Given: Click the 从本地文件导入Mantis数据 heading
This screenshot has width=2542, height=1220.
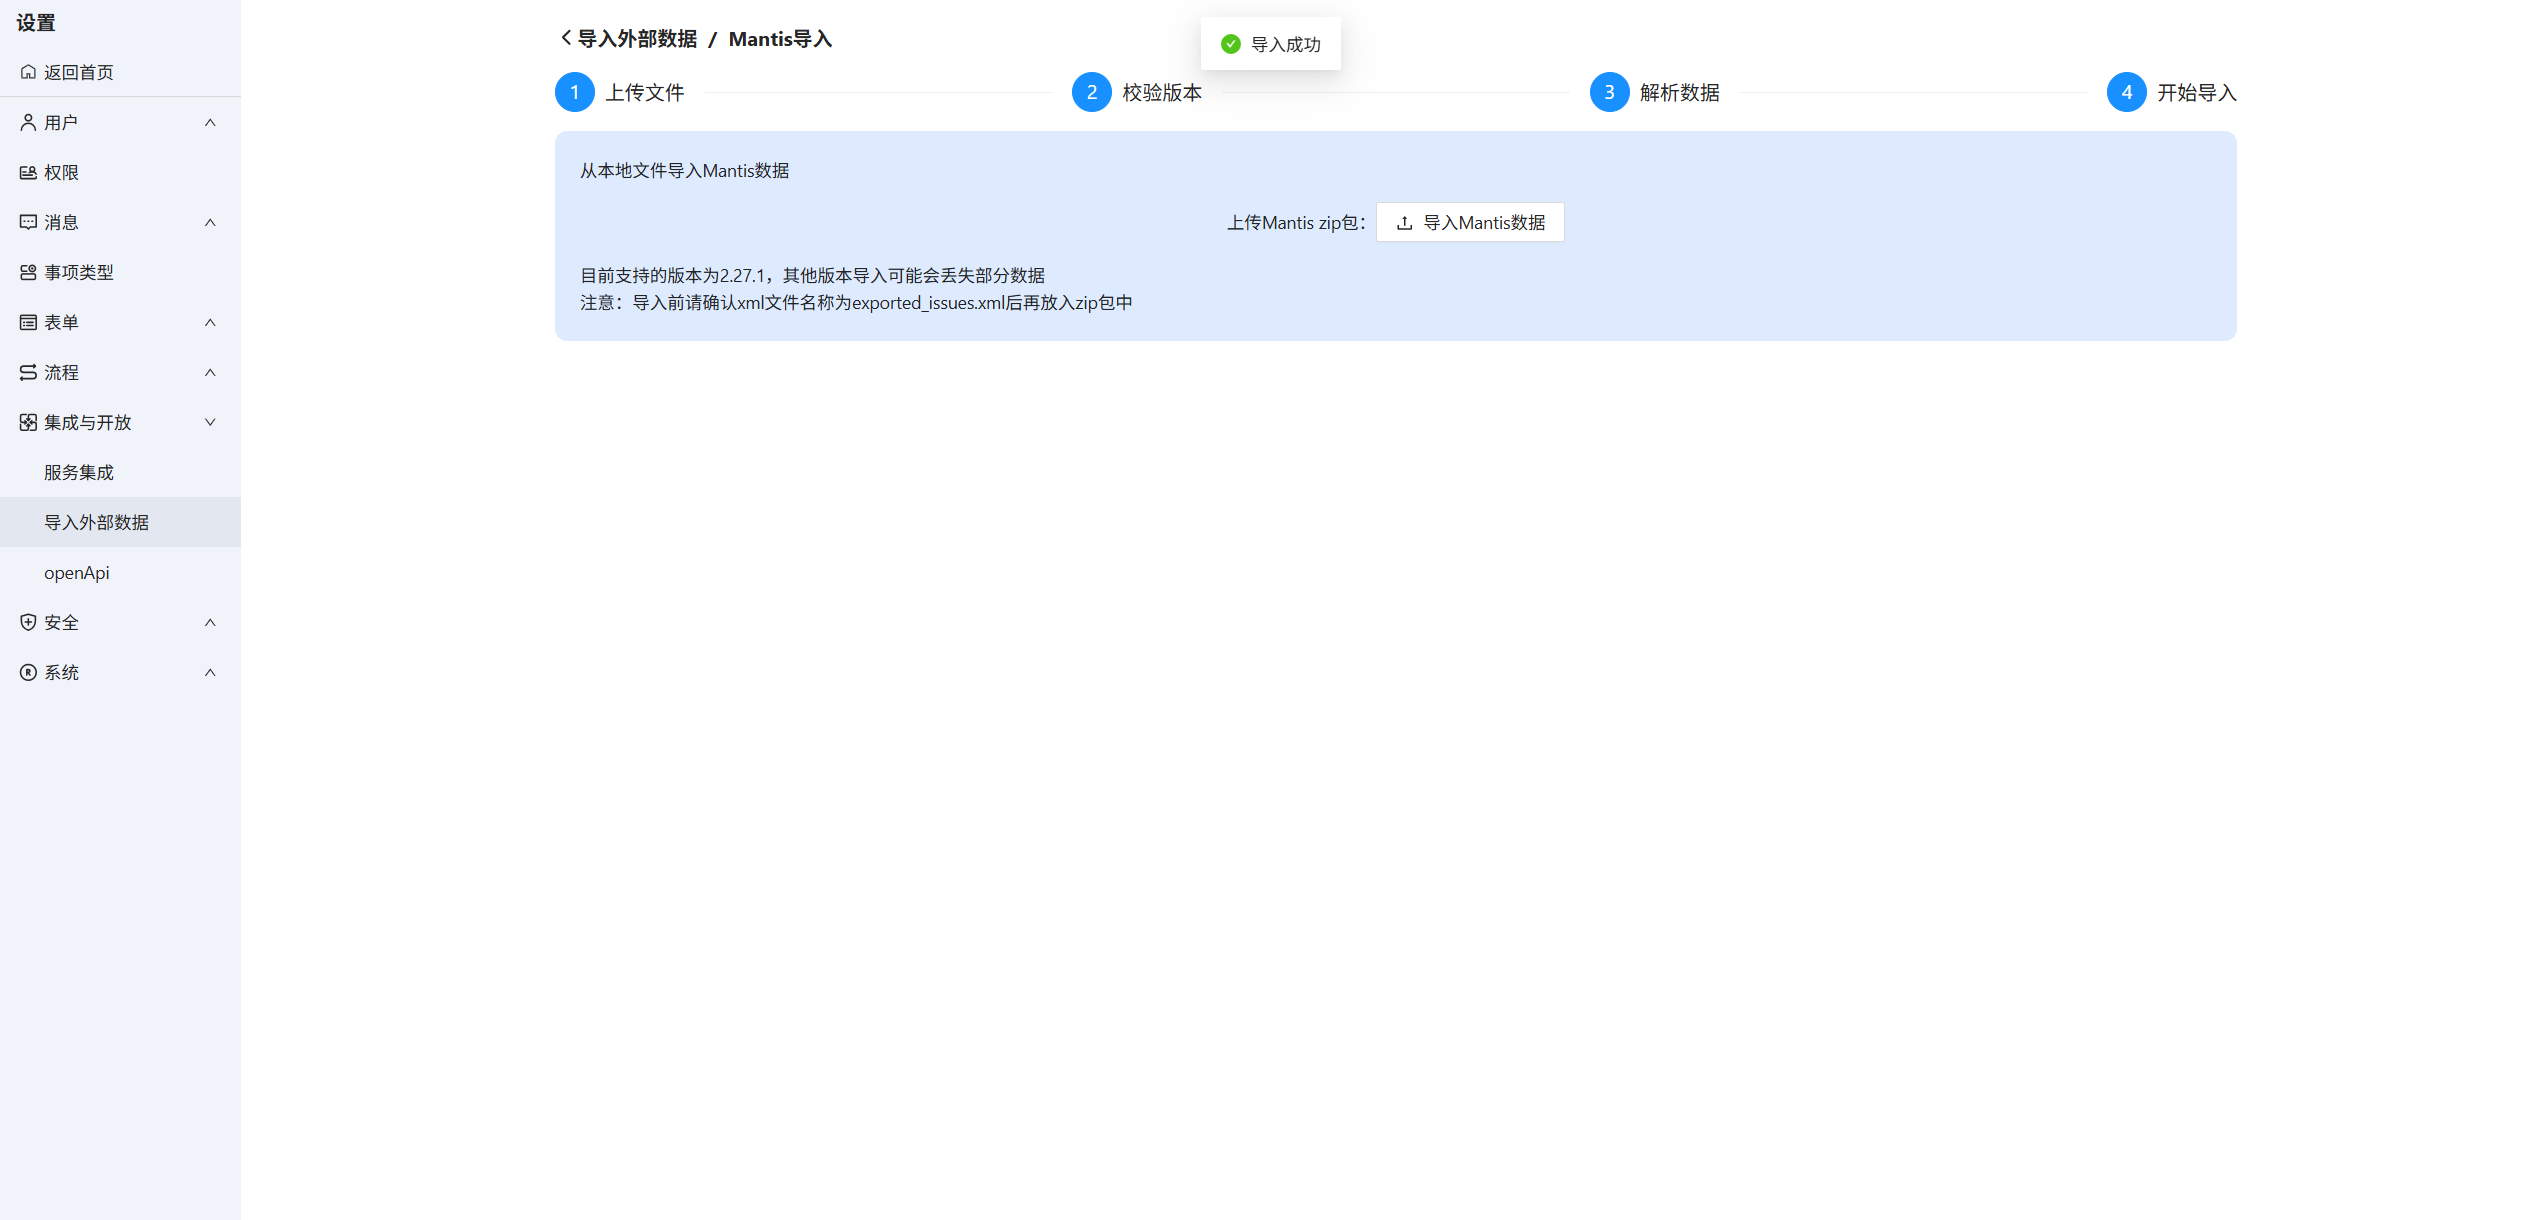Looking at the screenshot, I should pyautogui.click(x=685, y=171).
